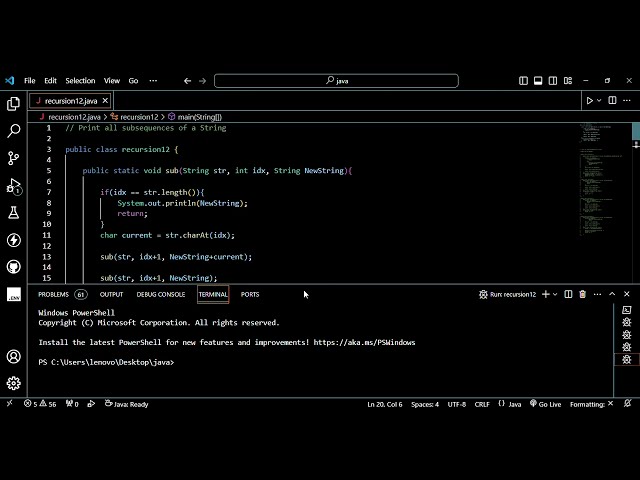Open the .csv extension icon in activity bar
640x480 pixels.
[13, 294]
